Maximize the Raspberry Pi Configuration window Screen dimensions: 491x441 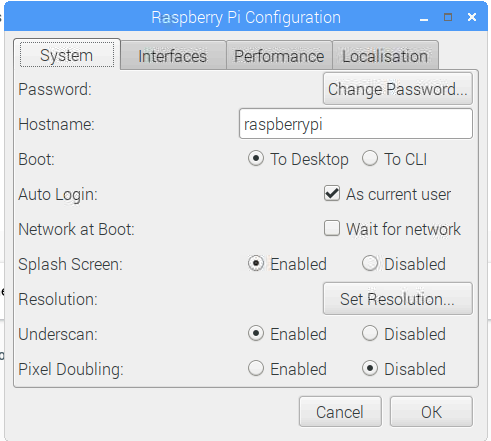448,17
